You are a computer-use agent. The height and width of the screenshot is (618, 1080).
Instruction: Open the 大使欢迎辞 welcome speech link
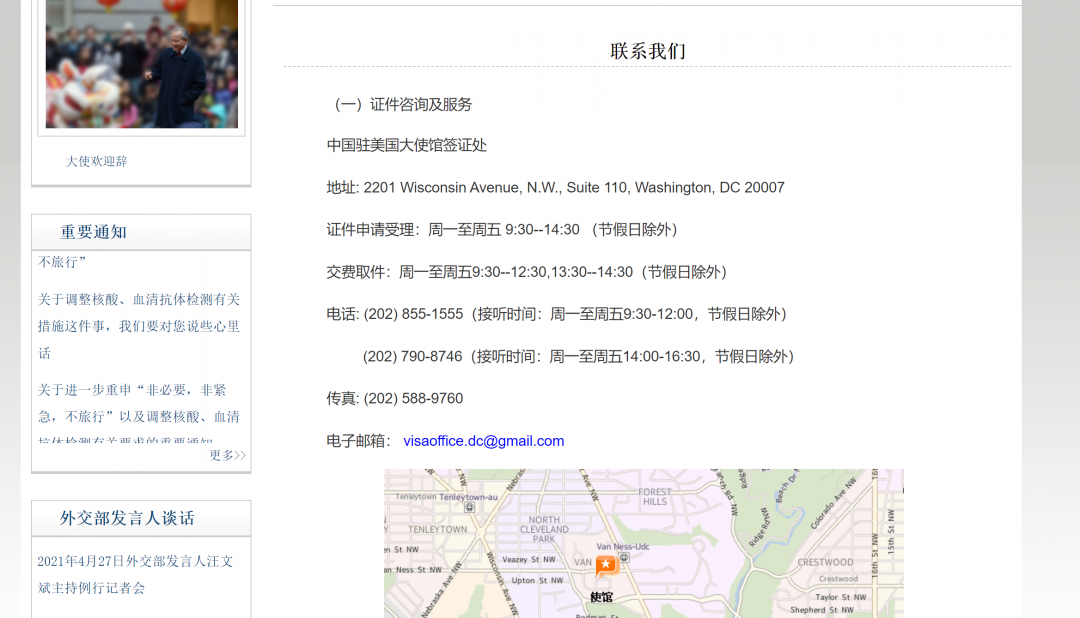(x=95, y=161)
